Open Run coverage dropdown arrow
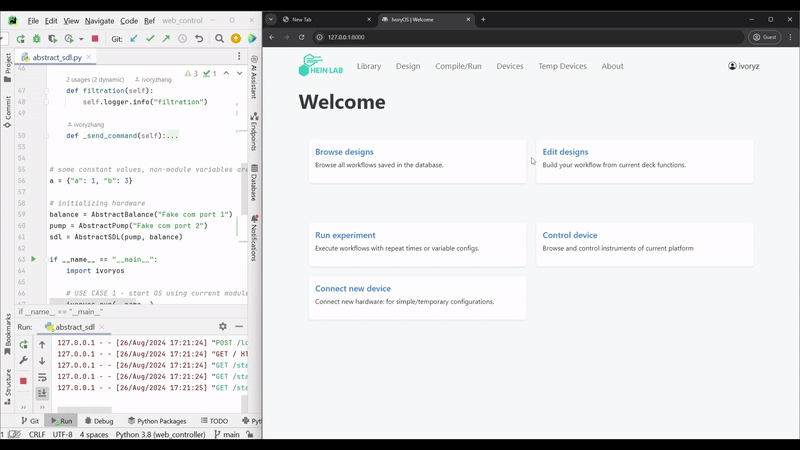800x450 pixels. click(x=81, y=39)
